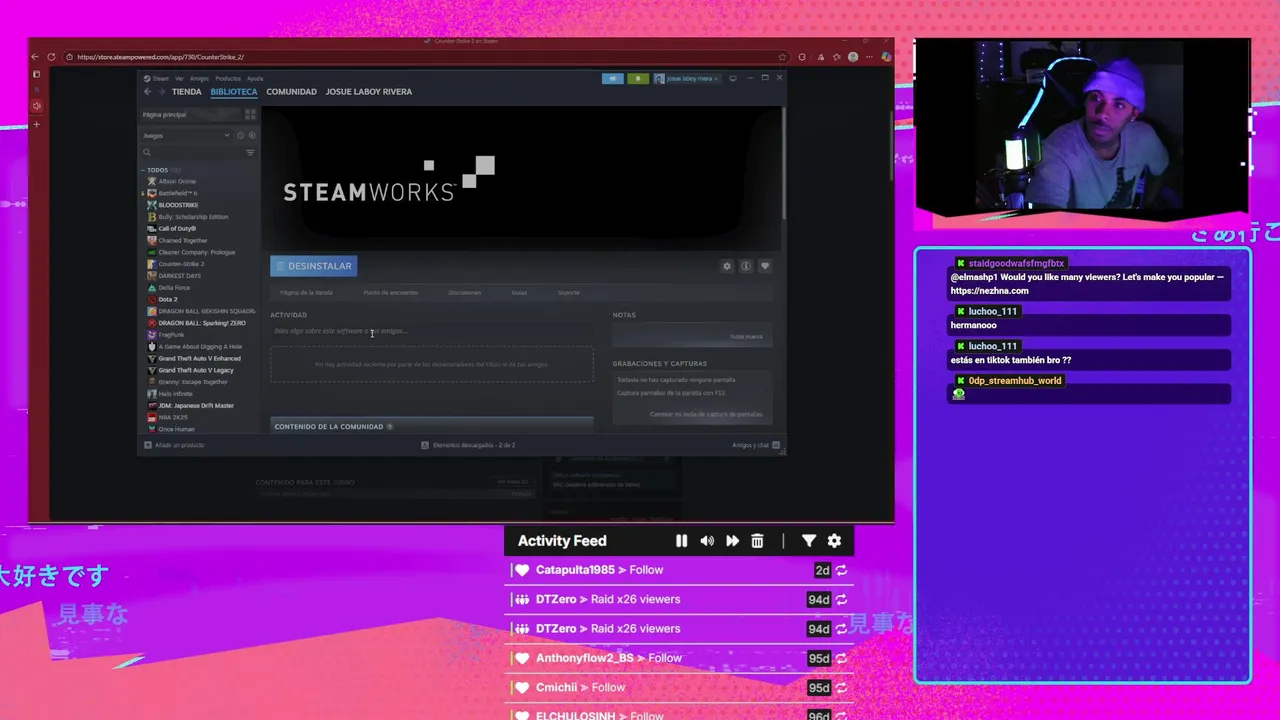The image size is (1280, 720).
Task: Open the Guías link
Action: tap(519, 293)
